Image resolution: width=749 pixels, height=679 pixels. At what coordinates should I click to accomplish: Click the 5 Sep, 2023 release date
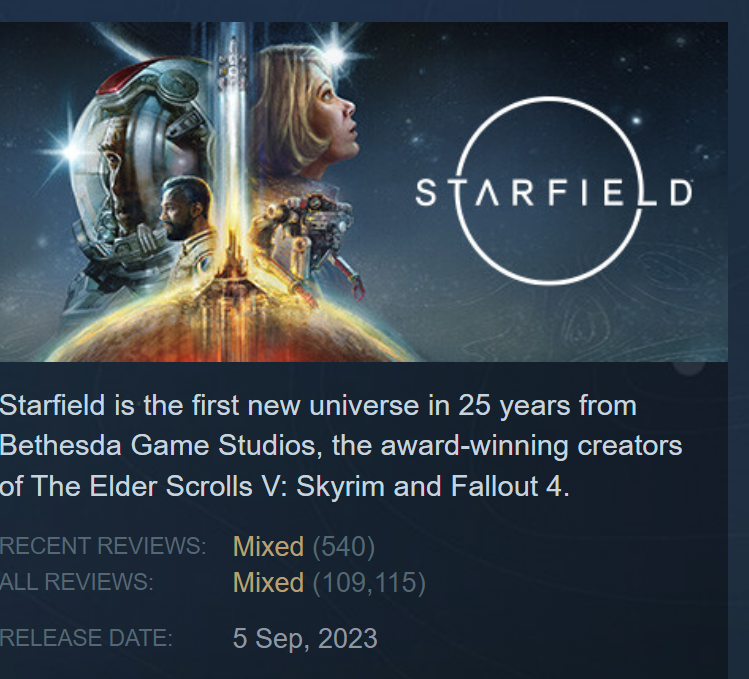click(305, 638)
